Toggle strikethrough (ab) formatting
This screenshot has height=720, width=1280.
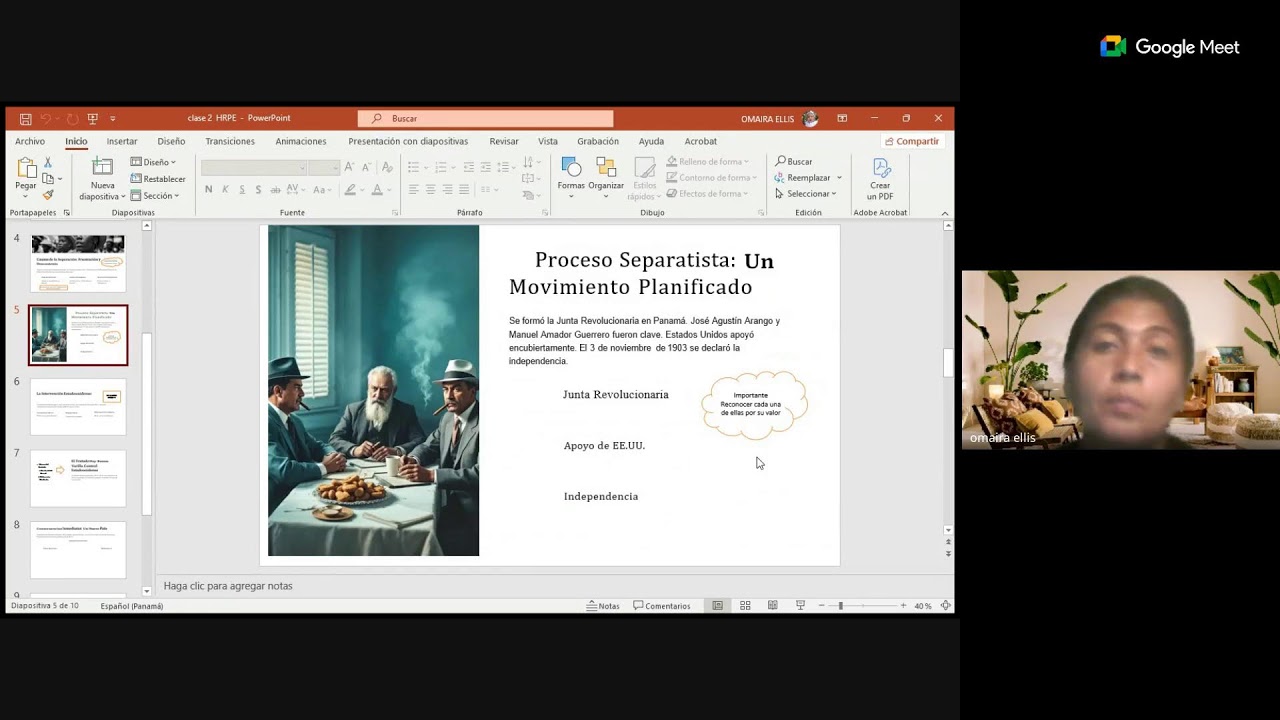pos(275,189)
